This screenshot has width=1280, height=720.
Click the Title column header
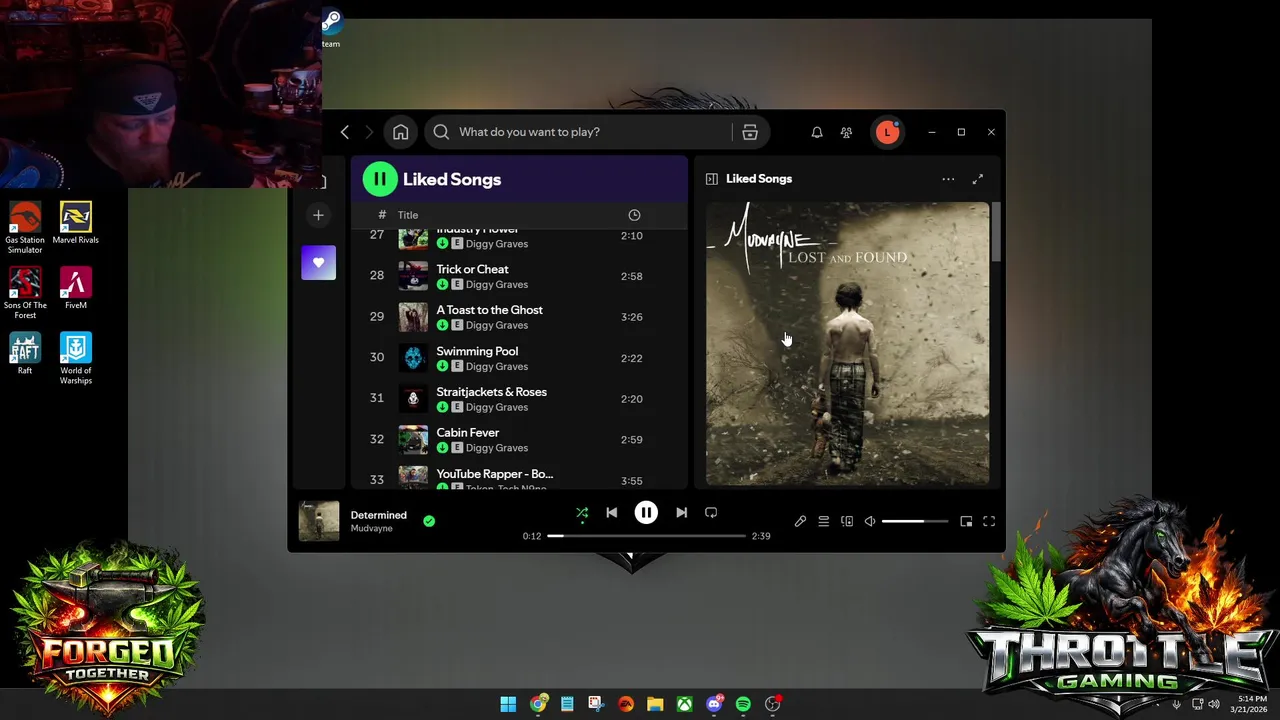408,215
